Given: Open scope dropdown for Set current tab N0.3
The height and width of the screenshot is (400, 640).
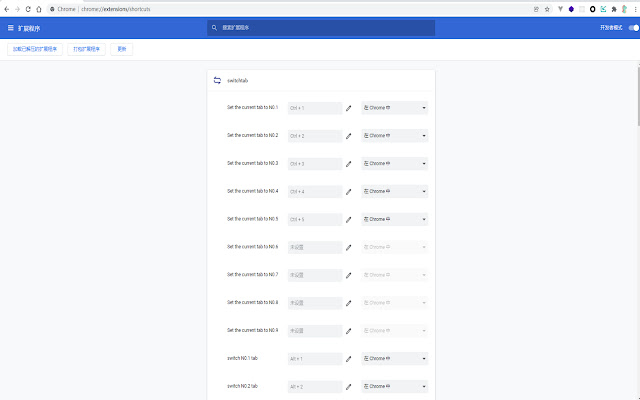Looking at the screenshot, I should pos(394,163).
